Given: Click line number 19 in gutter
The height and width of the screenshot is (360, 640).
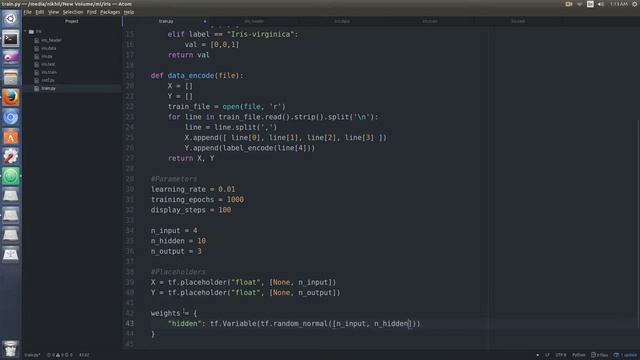Looking at the screenshot, I should [129, 76].
